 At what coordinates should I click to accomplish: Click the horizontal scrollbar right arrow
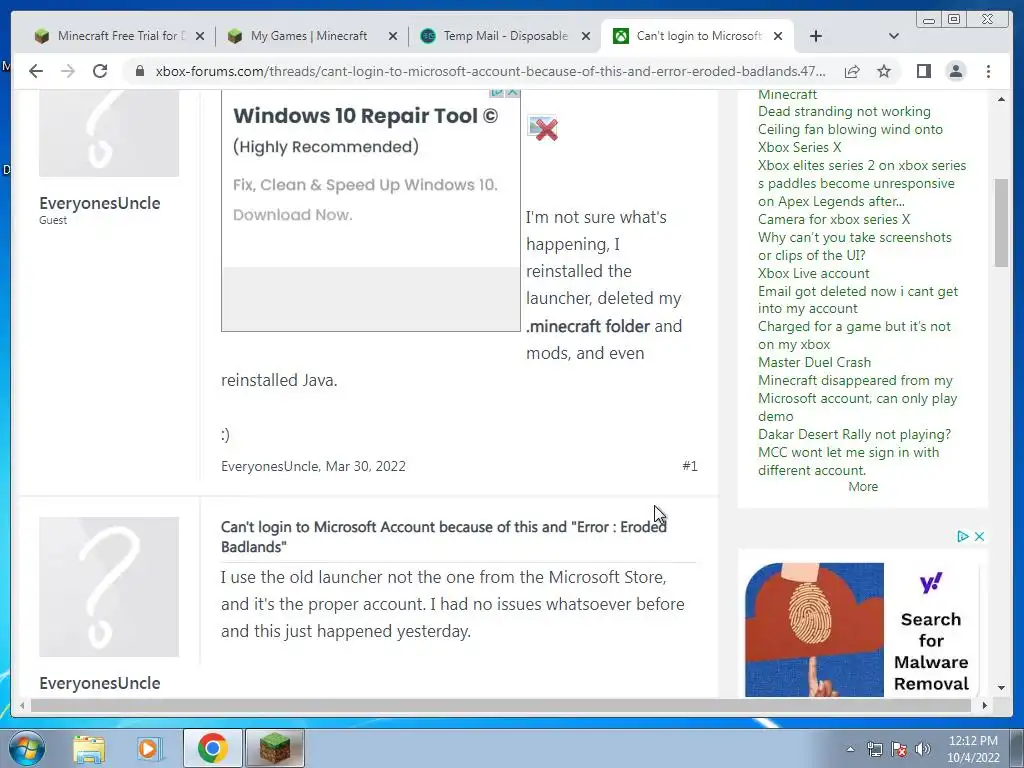point(984,705)
